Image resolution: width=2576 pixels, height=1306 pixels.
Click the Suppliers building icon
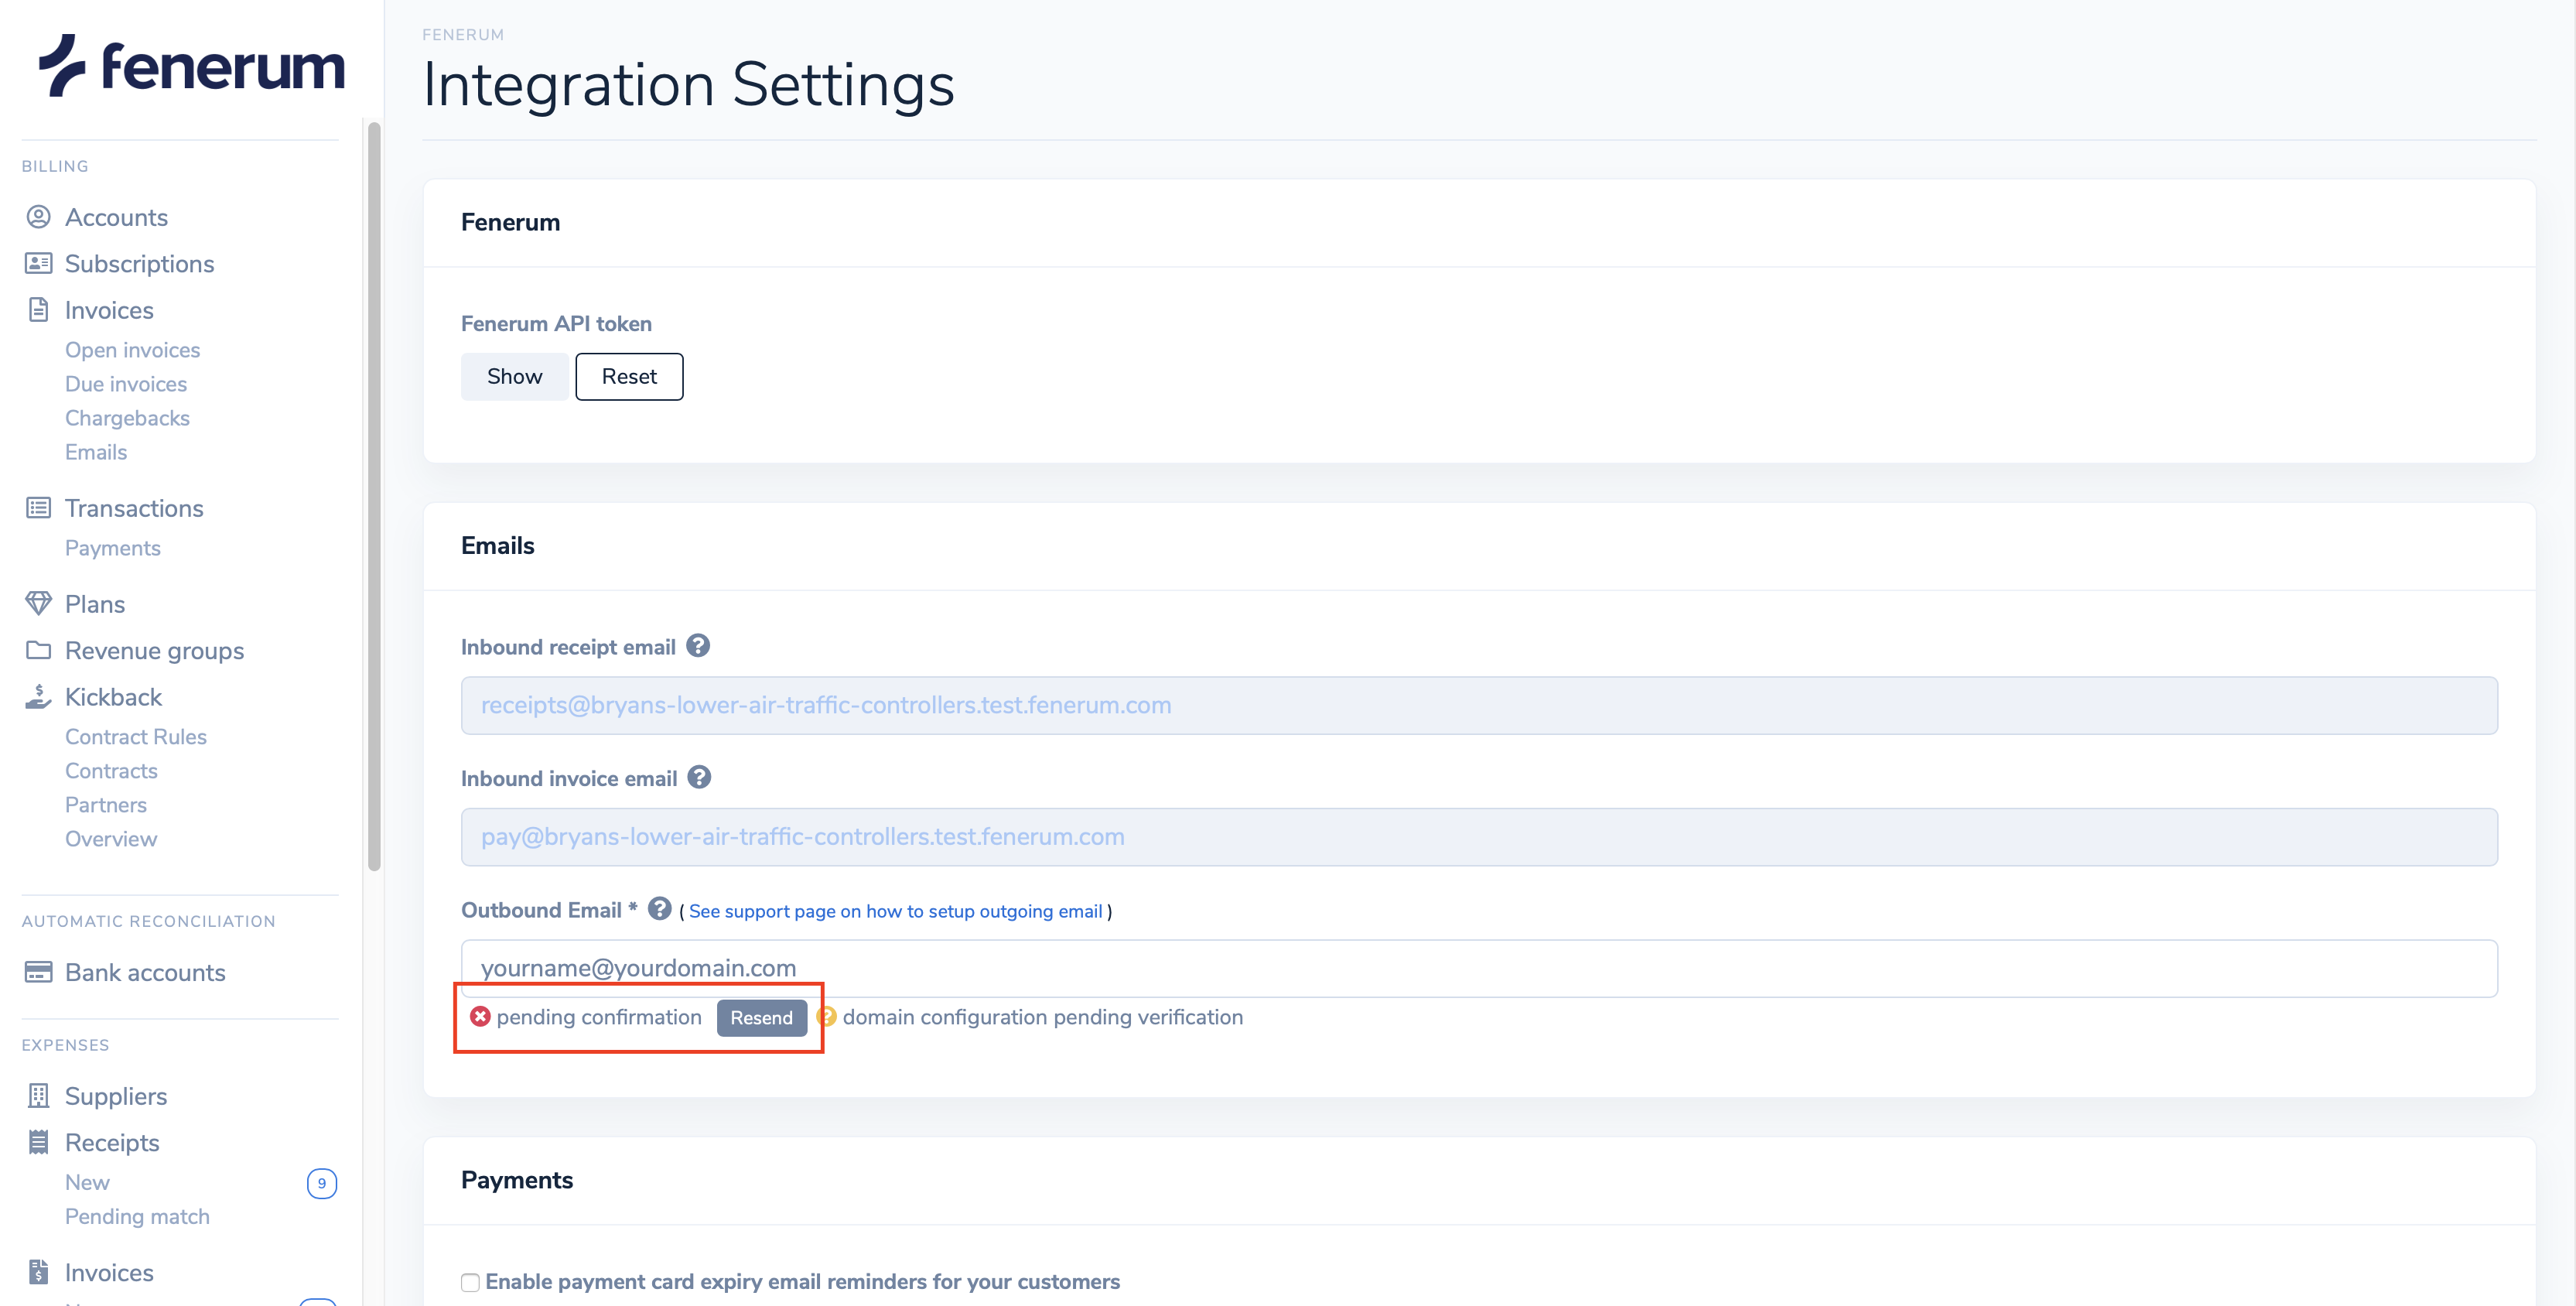tap(38, 1096)
